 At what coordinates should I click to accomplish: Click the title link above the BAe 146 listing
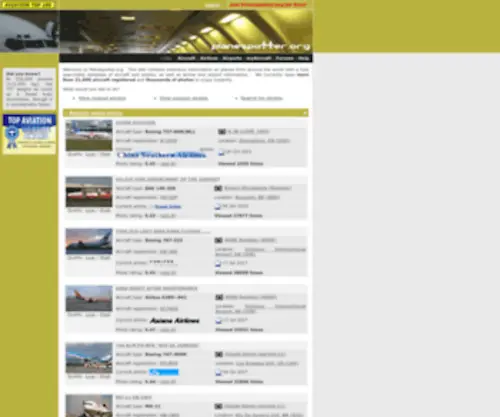pyautogui.click(x=168, y=179)
